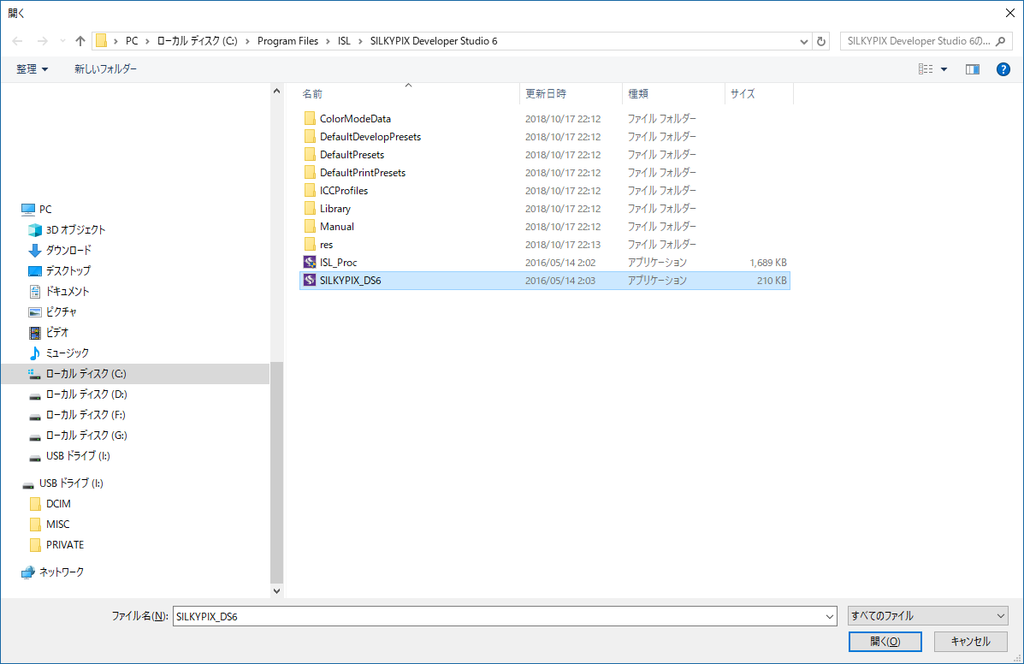The height and width of the screenshot is (664, 1024).
Task: Go back with the back arrow
Action: [18, 41]
